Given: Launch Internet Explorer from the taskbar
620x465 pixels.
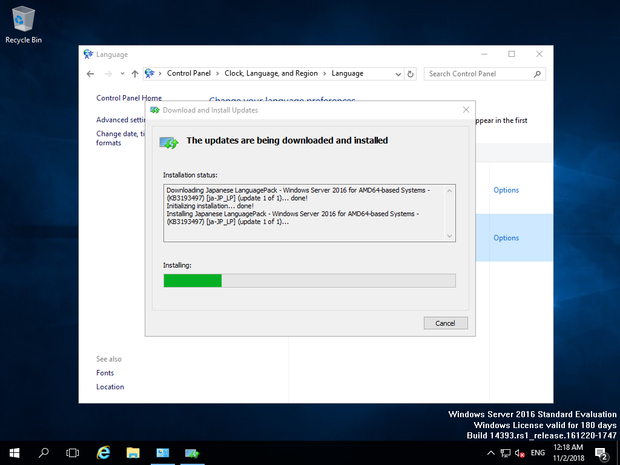Looking at the screenshot, I should [x=104, y=453].
